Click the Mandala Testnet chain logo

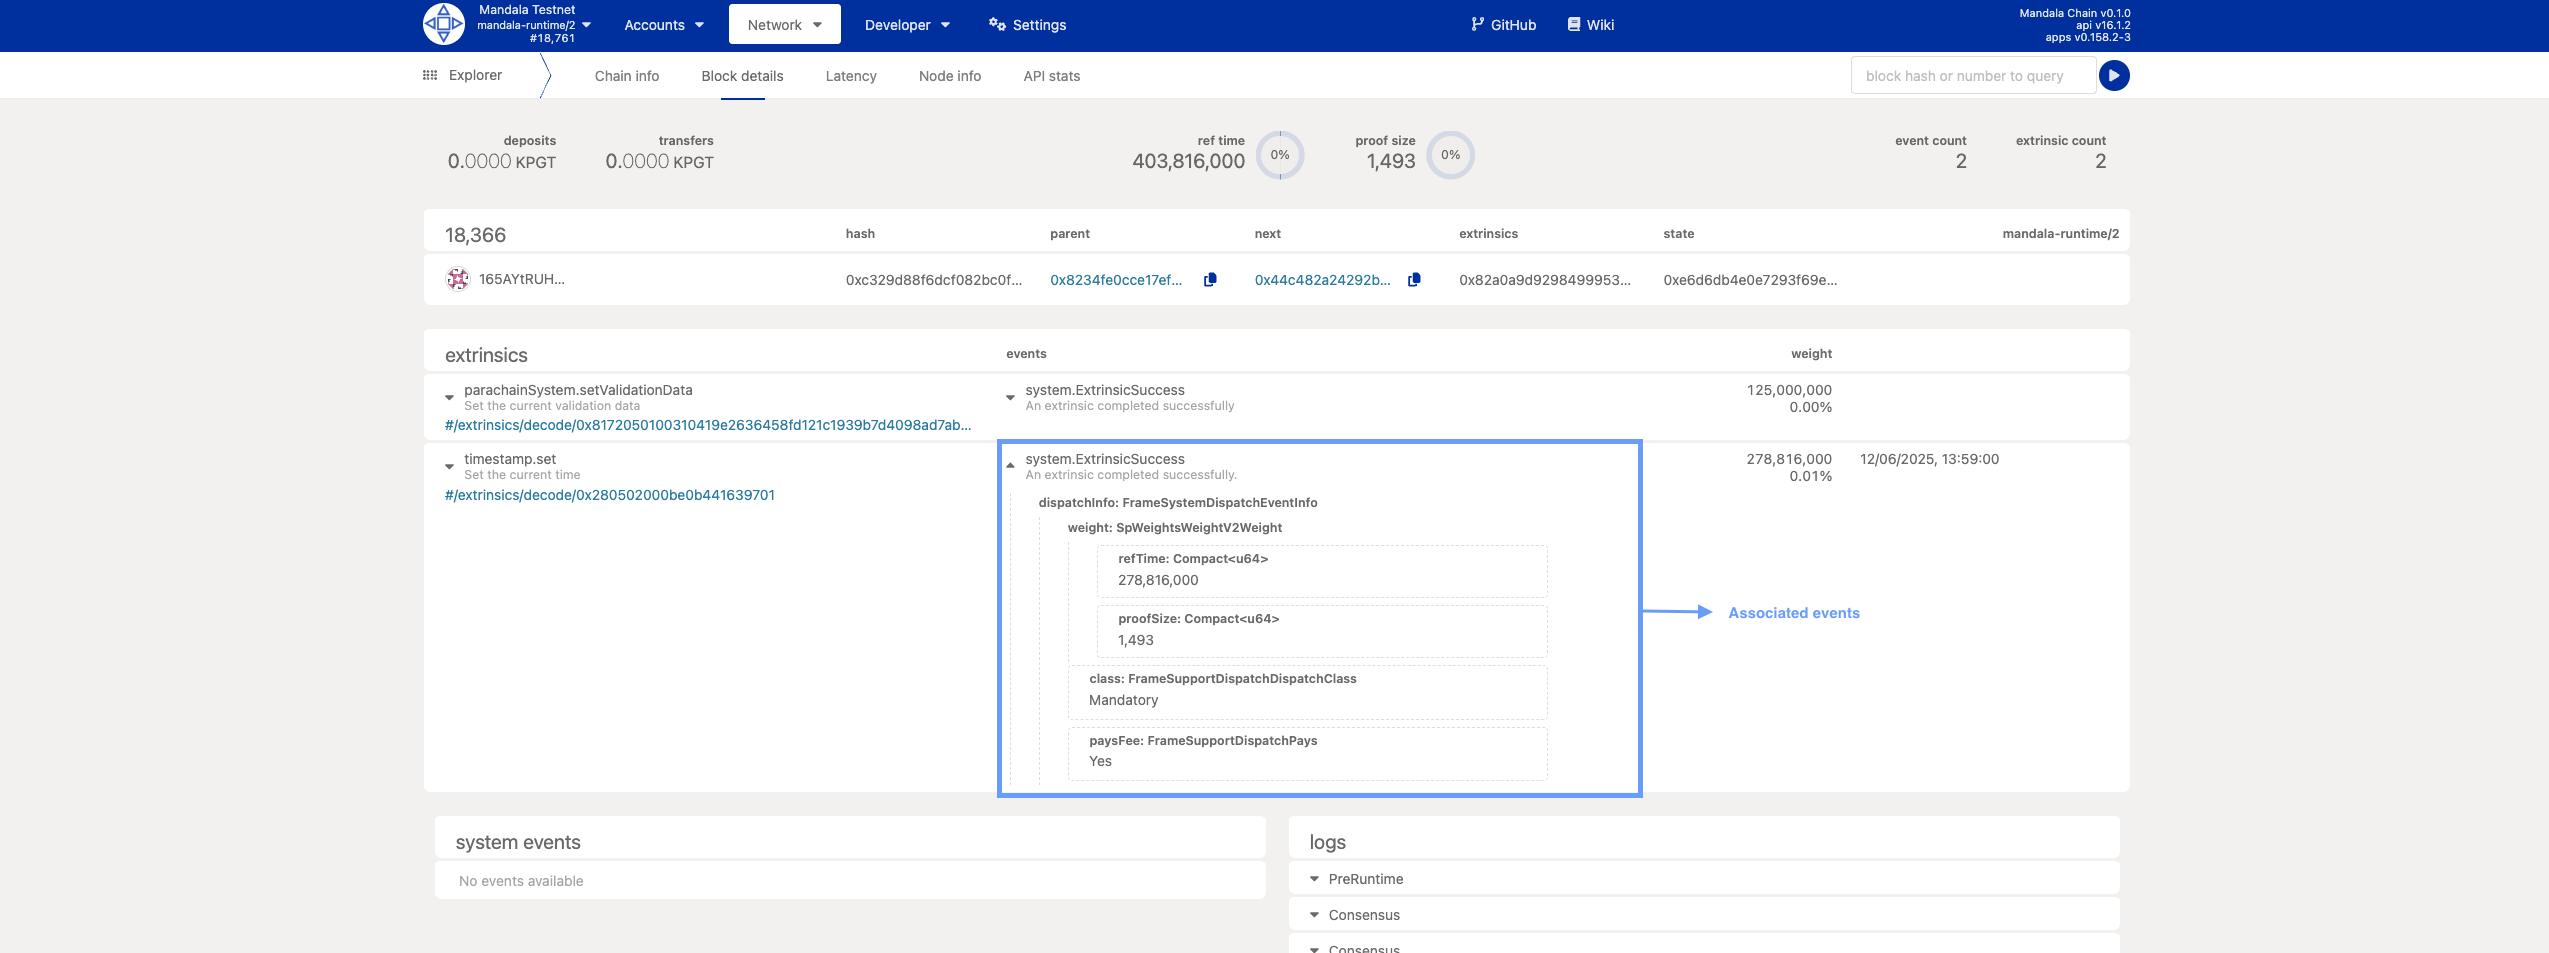[443, 24]
